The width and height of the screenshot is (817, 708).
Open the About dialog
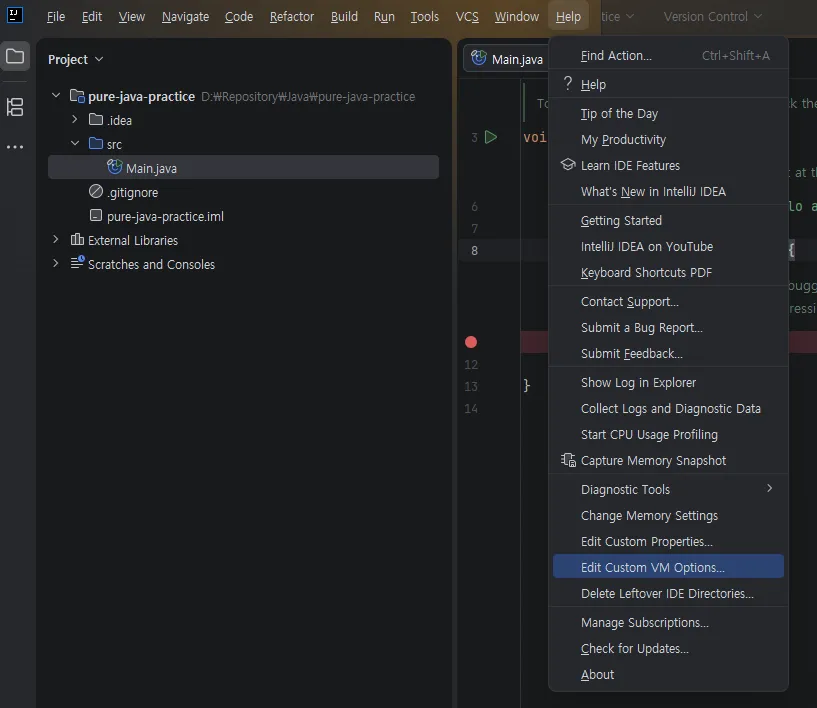click(x=669, y=675)
